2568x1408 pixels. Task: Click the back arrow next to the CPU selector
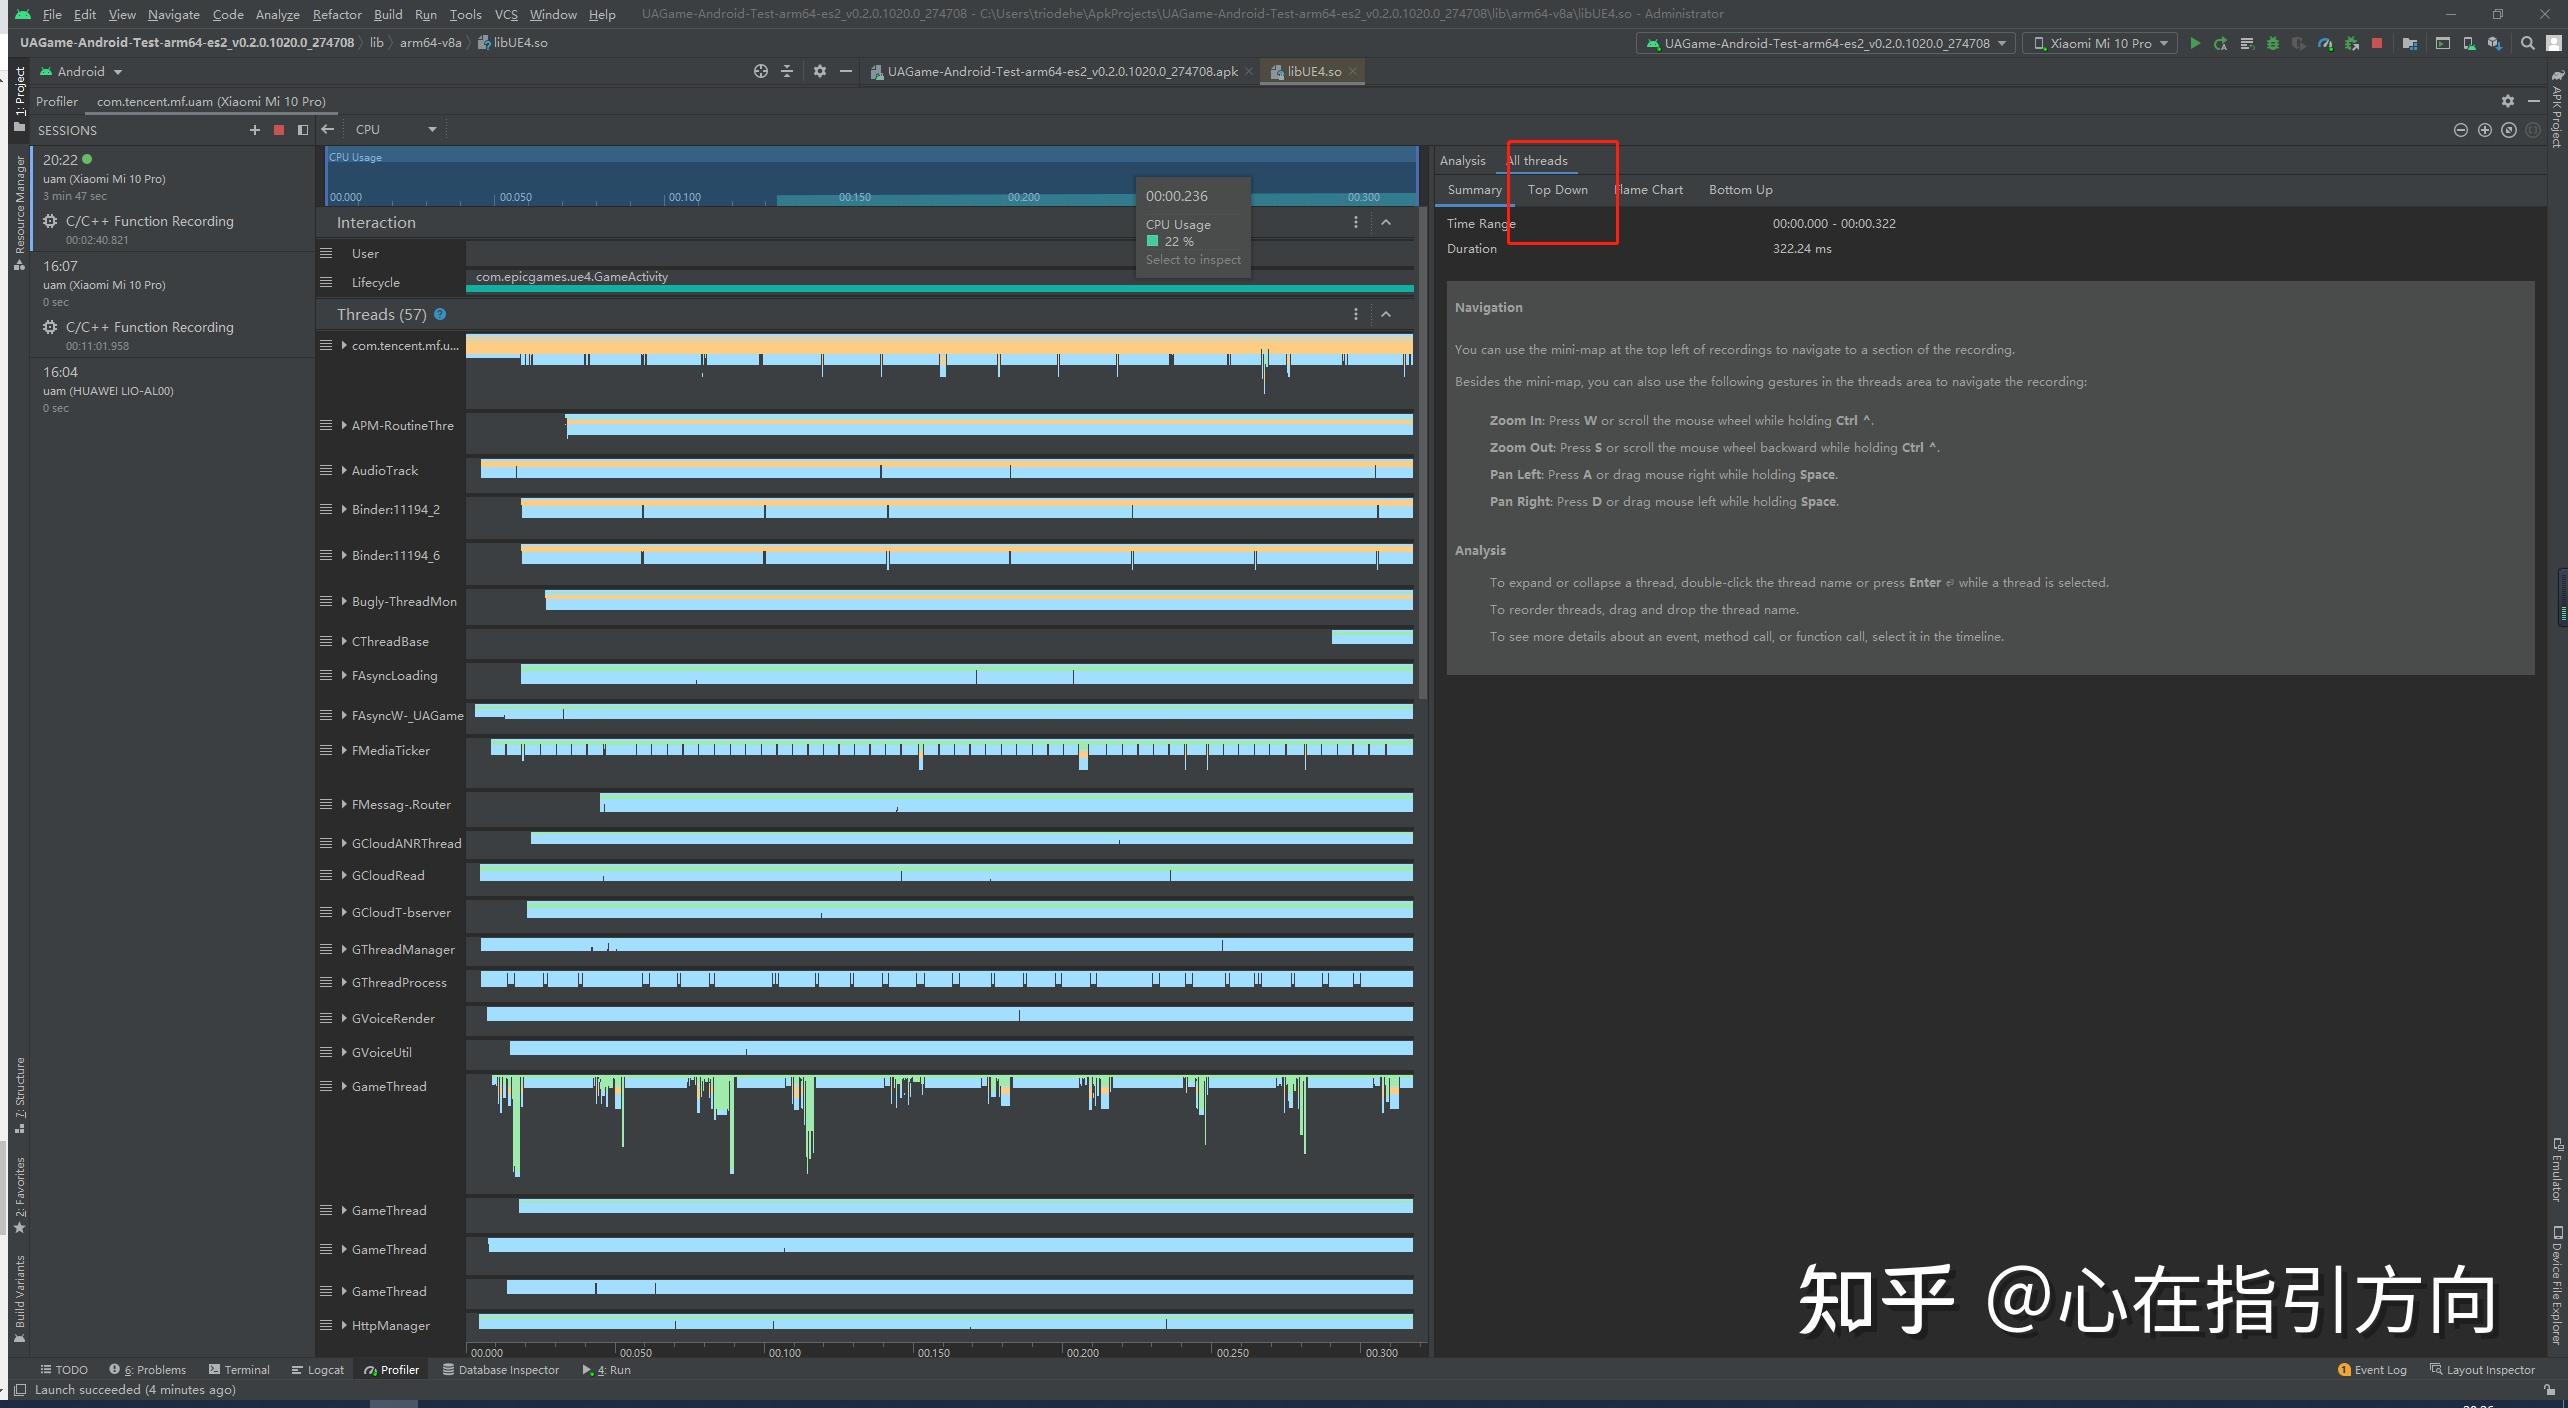pos(328,129)
